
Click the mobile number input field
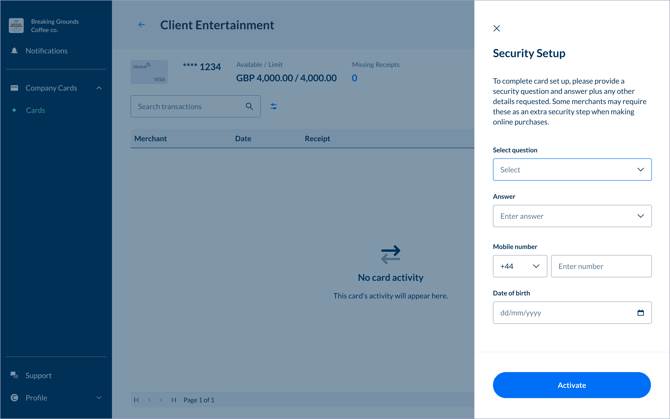601,266
